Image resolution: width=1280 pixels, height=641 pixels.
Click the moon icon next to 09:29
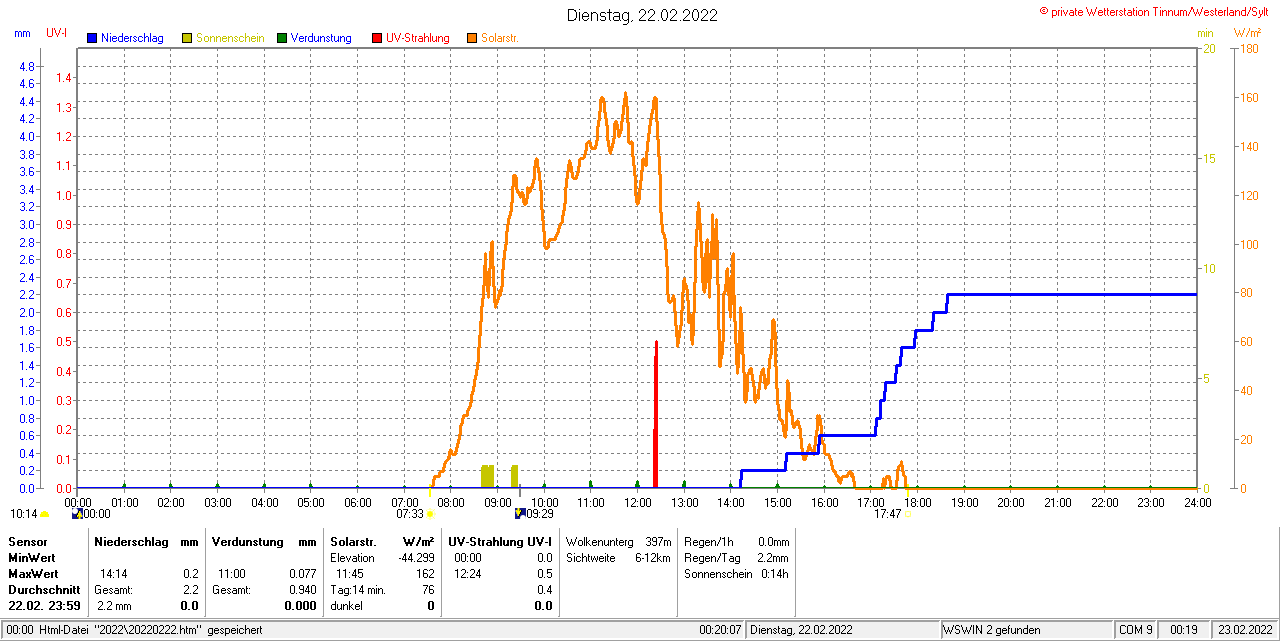pyautogui.click(x=519, y=514)
